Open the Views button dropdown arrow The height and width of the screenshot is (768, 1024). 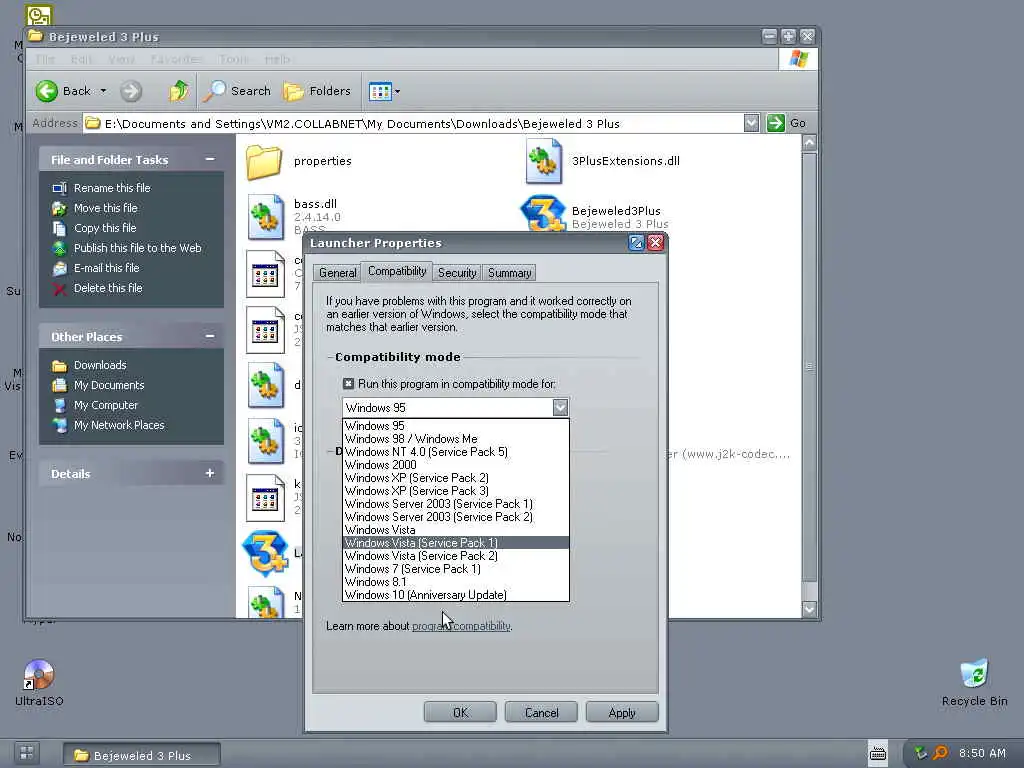(397, 91)
